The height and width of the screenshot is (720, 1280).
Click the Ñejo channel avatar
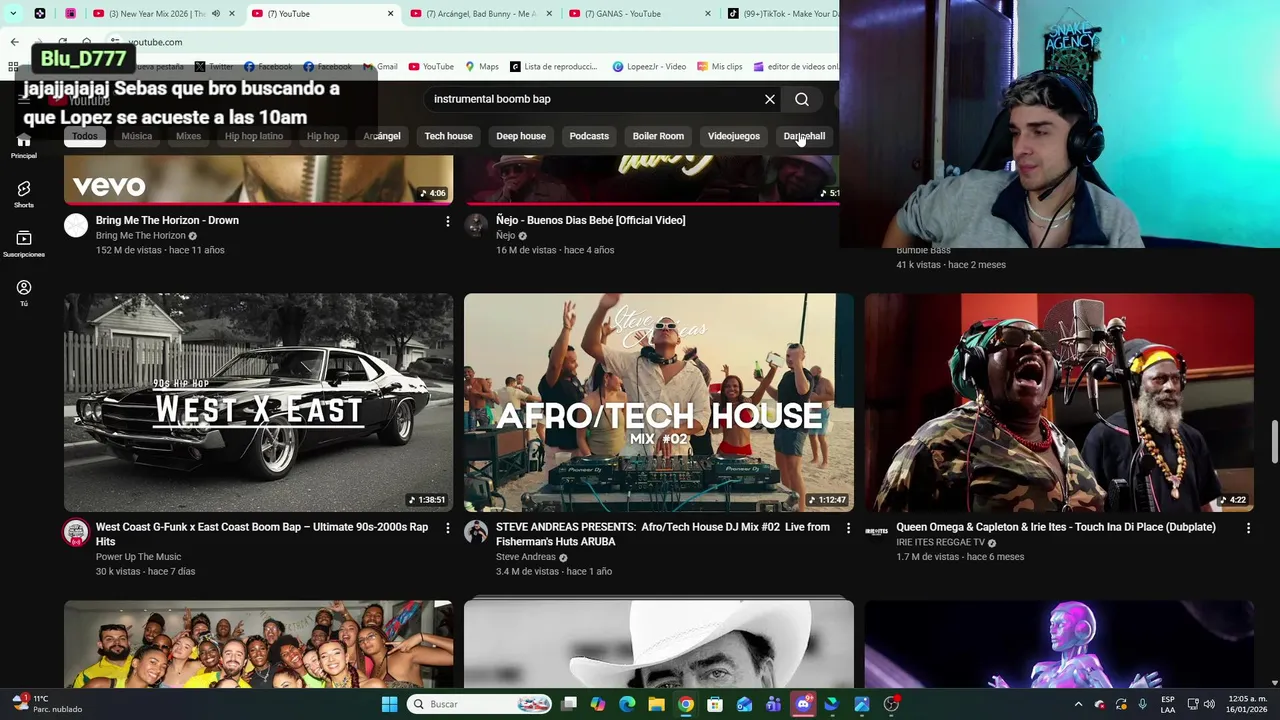pyautogui.click(x=476, y=225)
